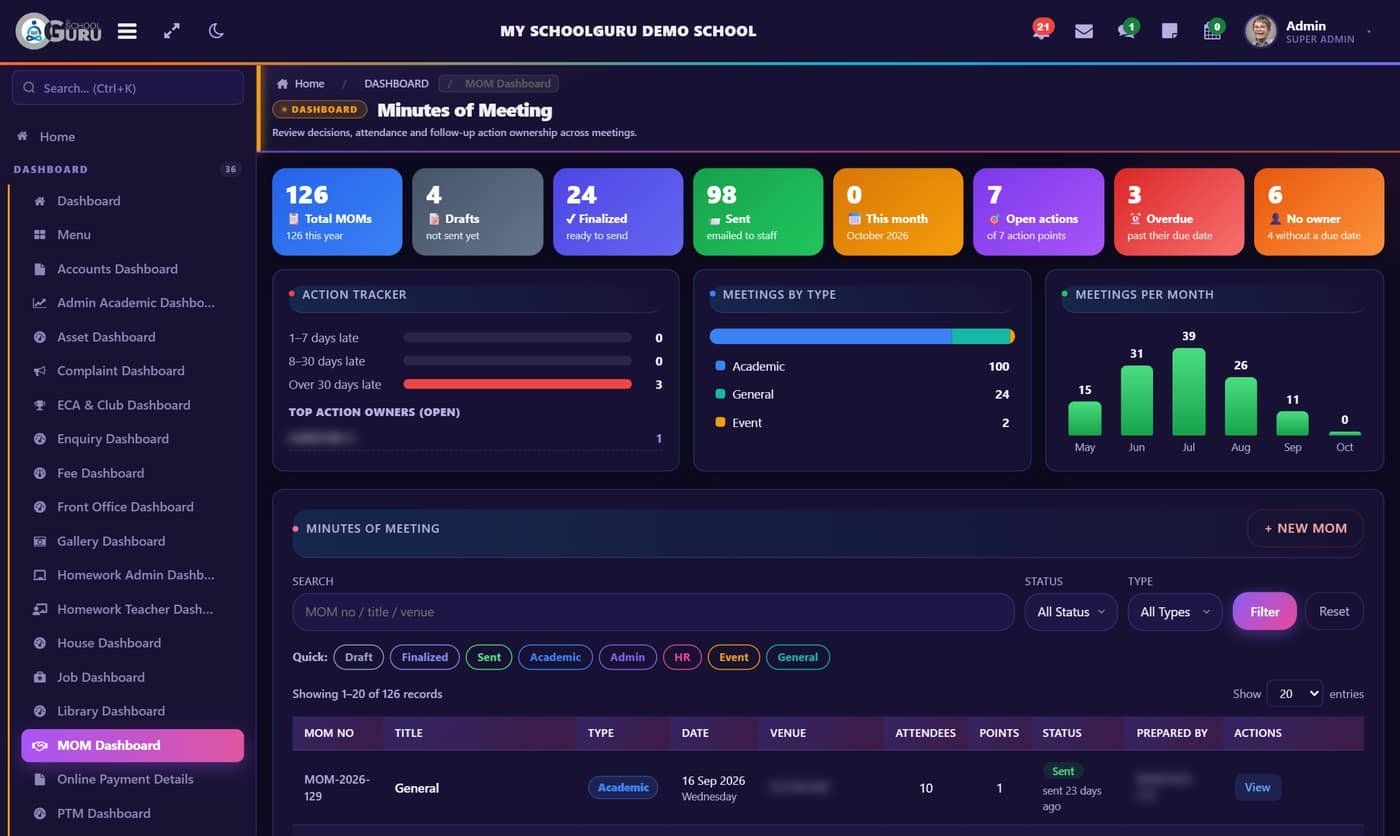Expand the Admin account menu caret
The width and height of the screenshot is (1400, 836).
click(1370, 32)
